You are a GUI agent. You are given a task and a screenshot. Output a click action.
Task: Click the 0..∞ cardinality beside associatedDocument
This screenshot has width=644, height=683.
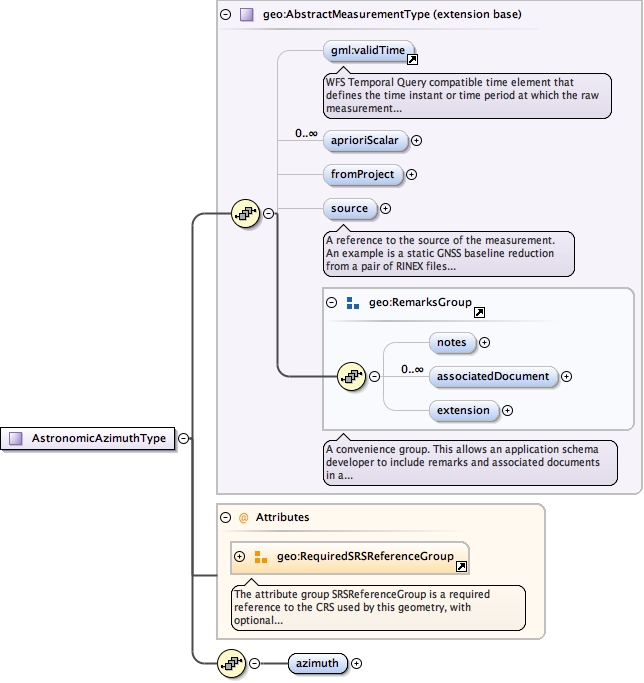412,369
